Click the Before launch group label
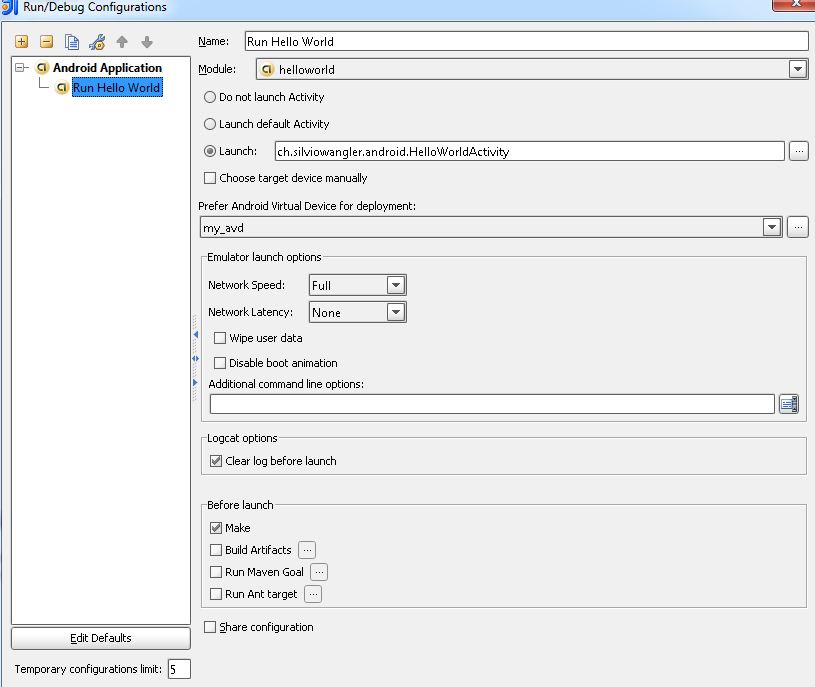815x687 pixels. [240, 505]
